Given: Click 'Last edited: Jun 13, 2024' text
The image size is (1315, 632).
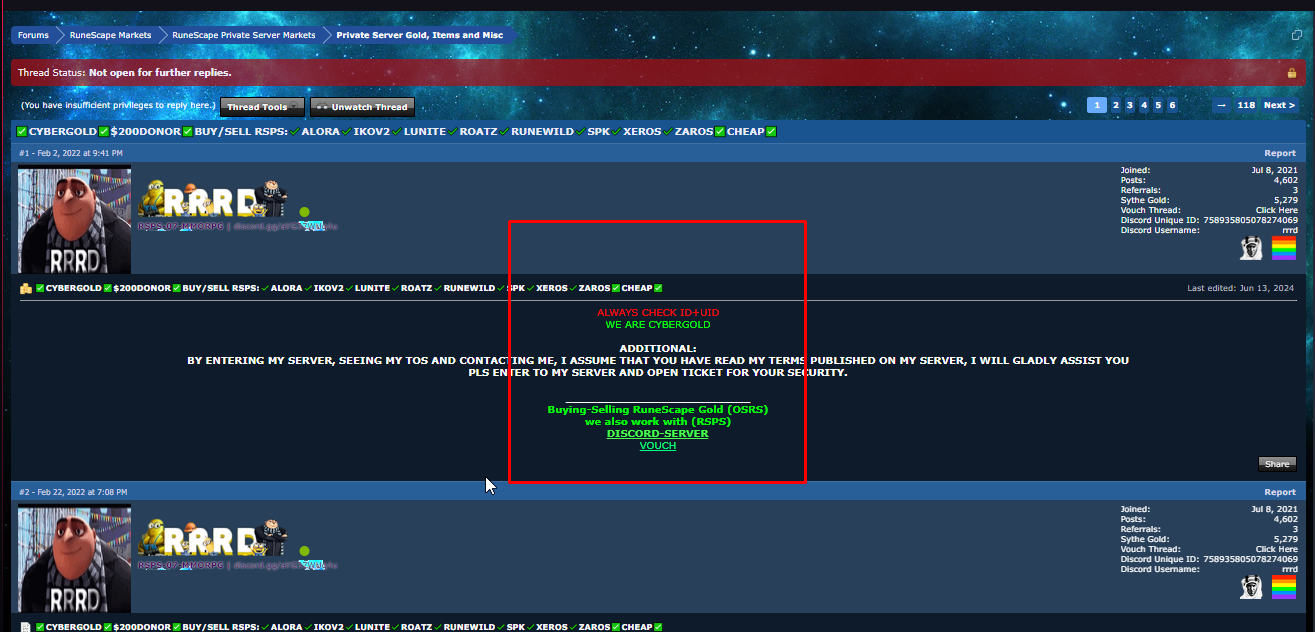Looking at the screenshot, I should (x=1242, y=288).
